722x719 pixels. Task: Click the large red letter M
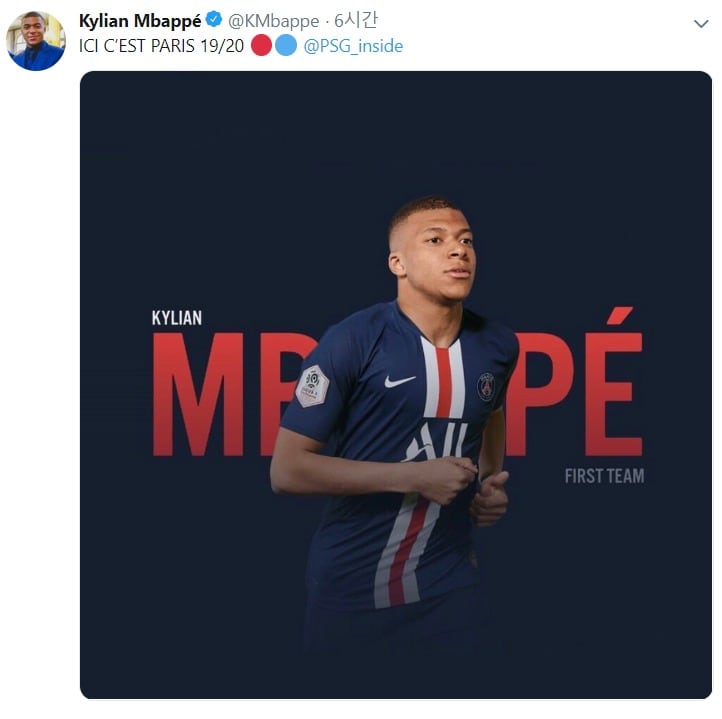point(198,394)
